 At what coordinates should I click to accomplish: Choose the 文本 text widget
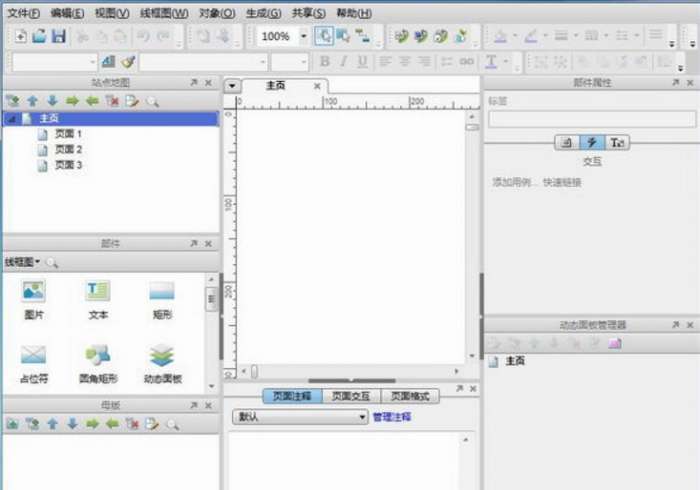(x=98, y=299)
